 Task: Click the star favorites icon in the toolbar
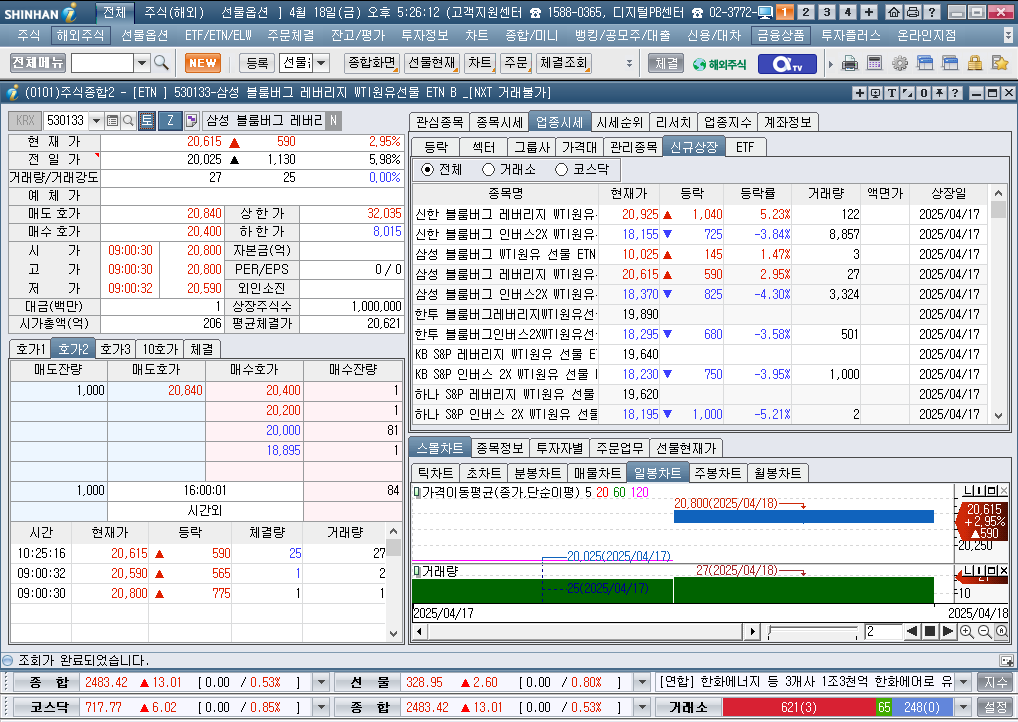coord(1000,63)
